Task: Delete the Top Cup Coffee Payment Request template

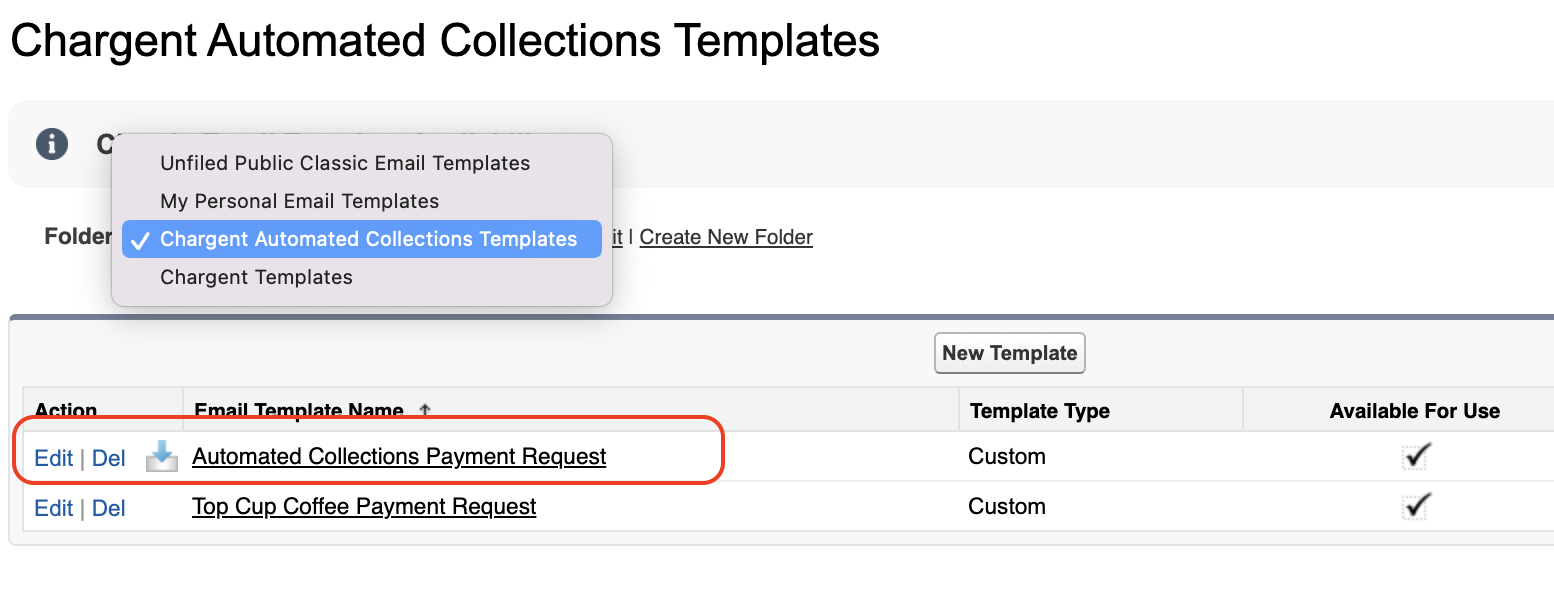Action: pos(110,506)
